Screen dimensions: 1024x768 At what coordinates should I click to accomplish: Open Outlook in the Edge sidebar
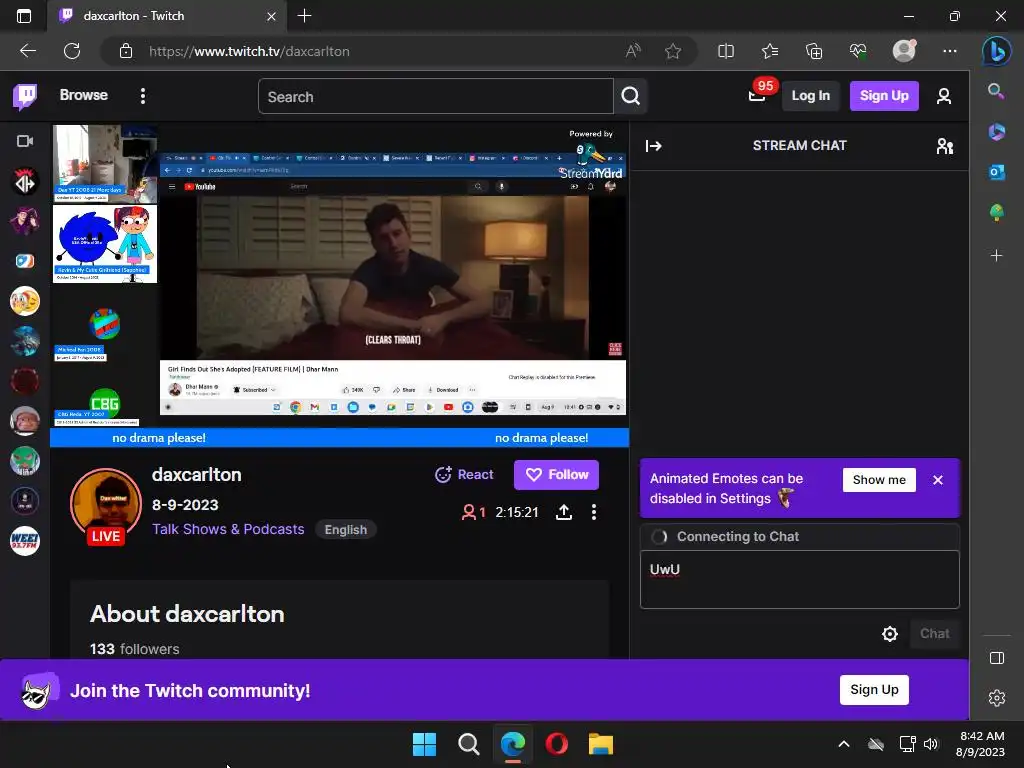(x=997, y=172)
